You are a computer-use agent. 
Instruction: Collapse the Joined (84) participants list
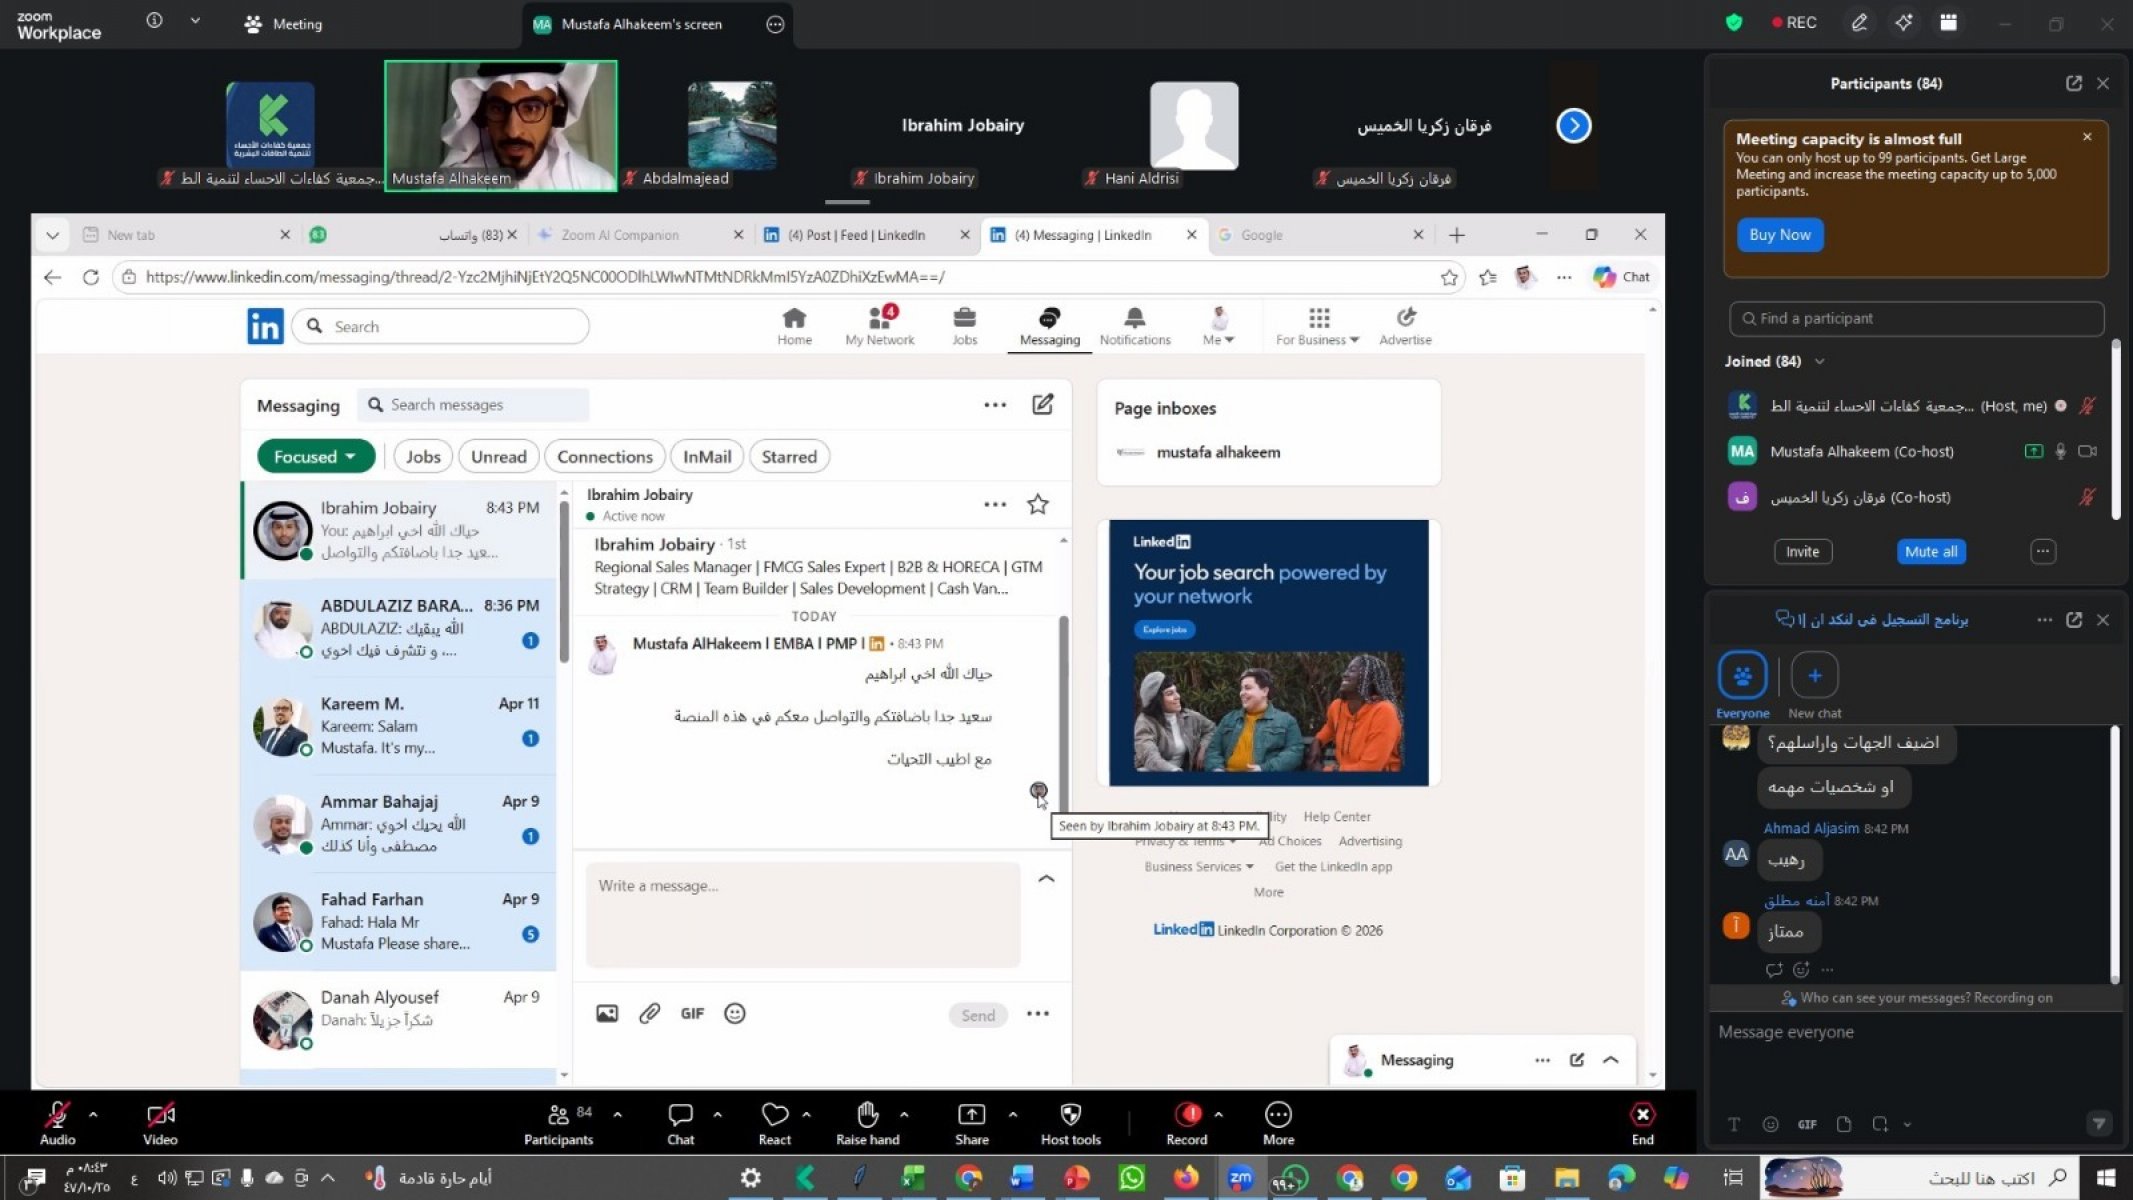click(1819, 362)
